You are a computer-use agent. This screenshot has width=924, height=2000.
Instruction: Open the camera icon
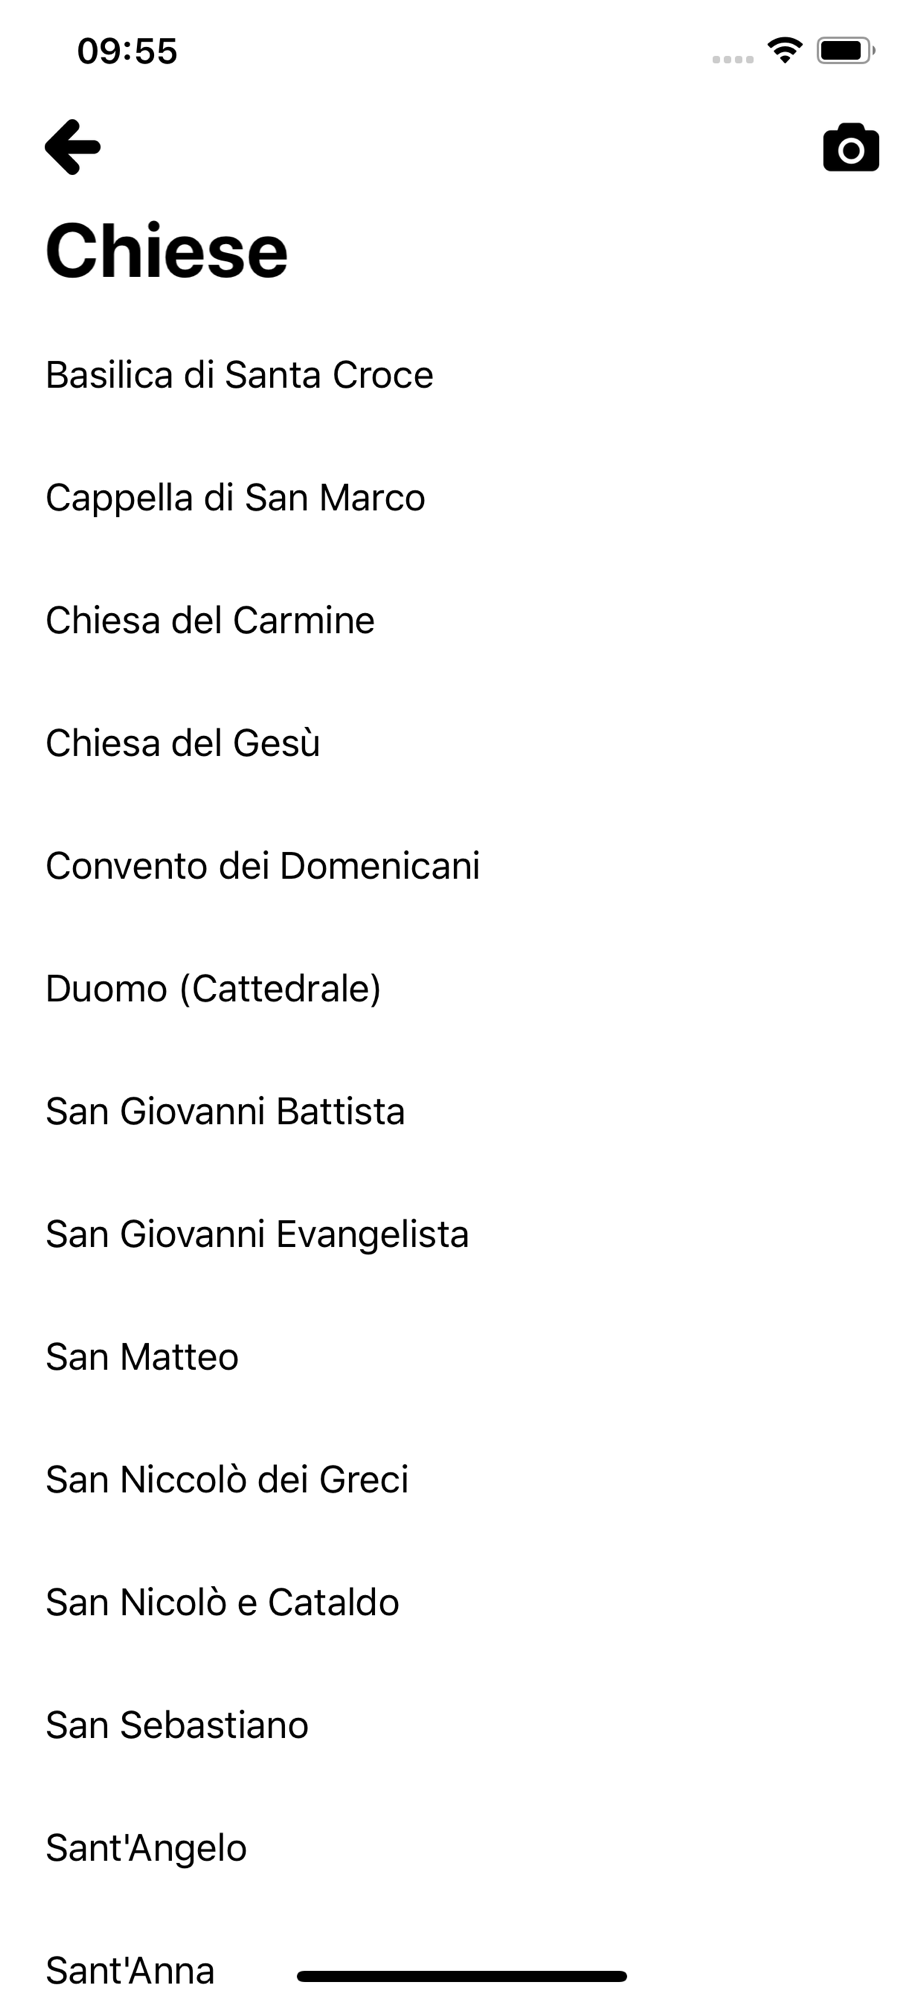point(851,149)
